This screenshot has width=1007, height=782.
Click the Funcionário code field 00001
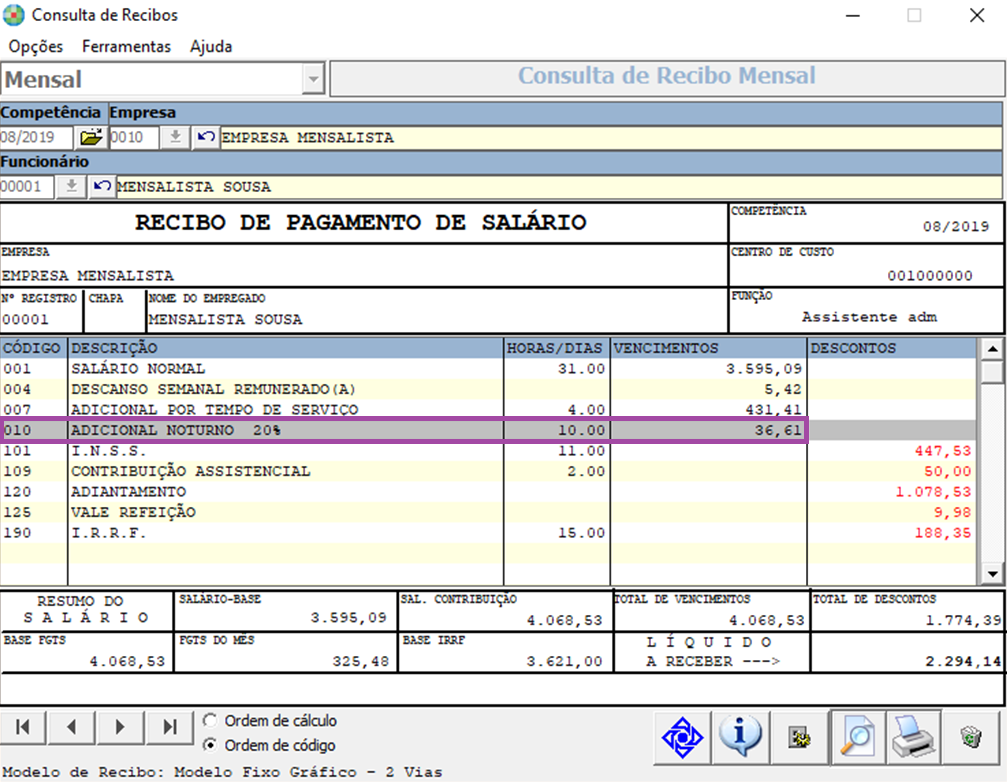[27, 186]
